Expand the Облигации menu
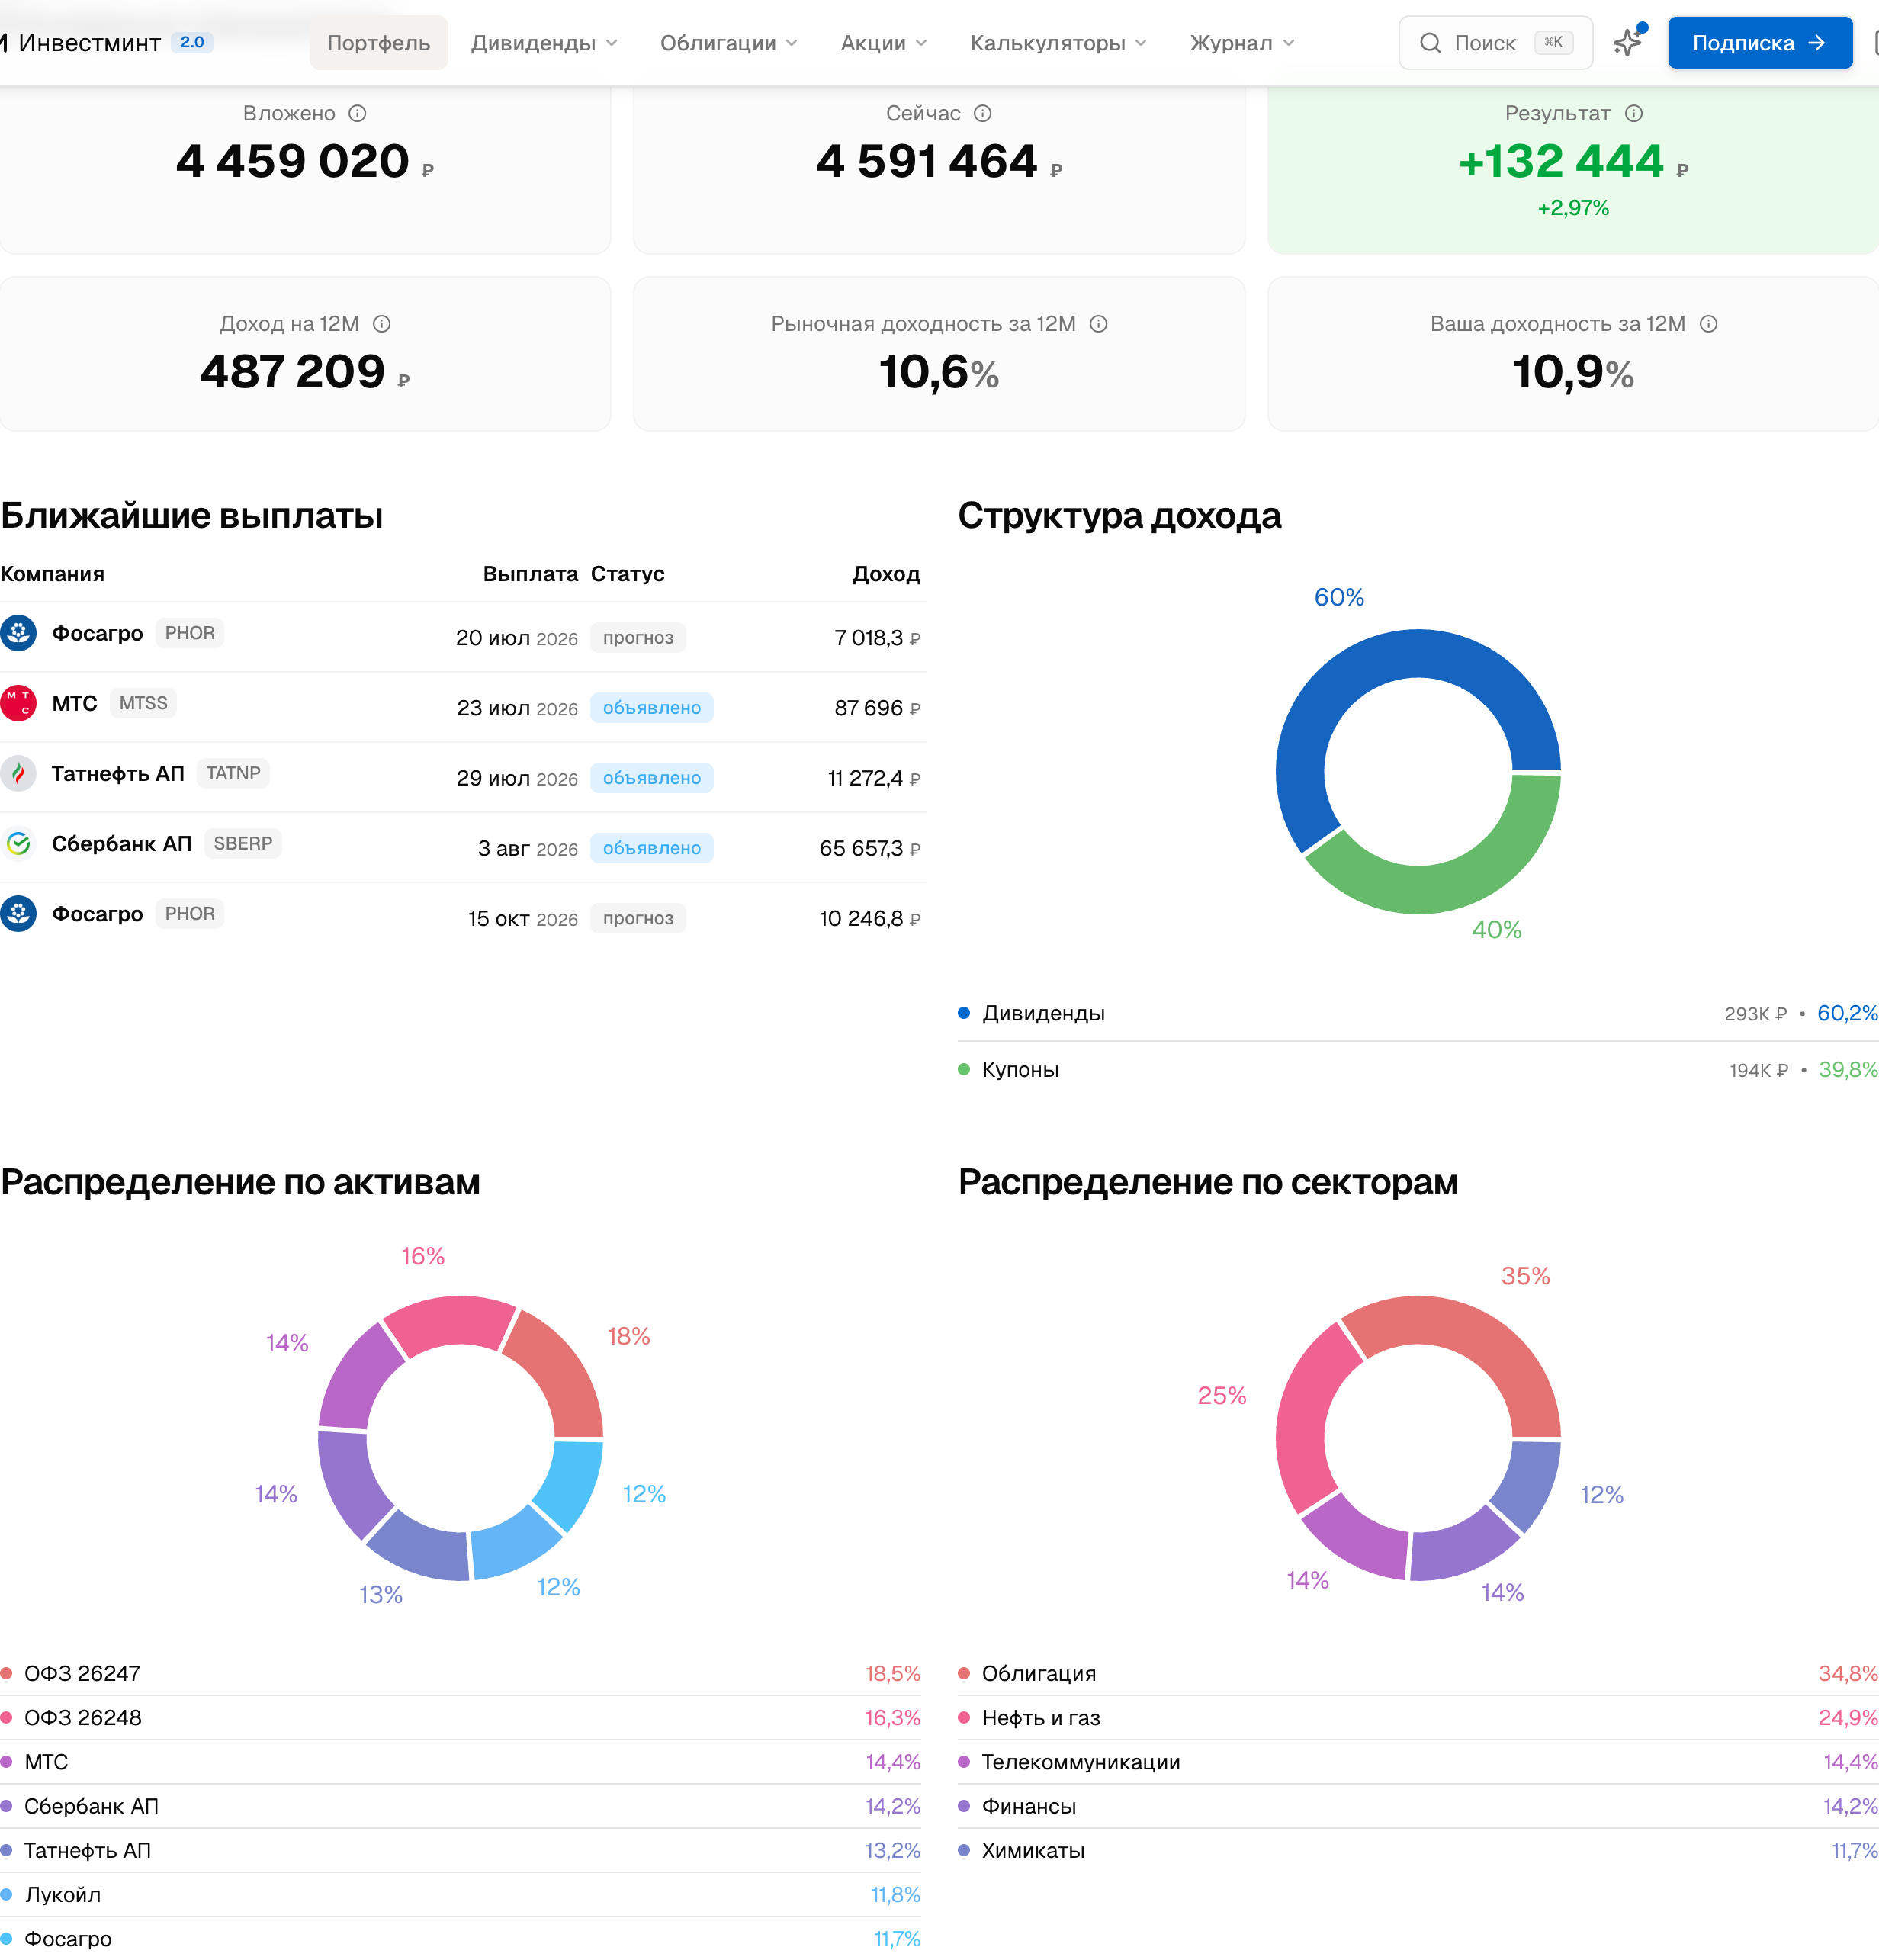Image resolution: width=1879 pixels, height=1960 pixels. (x=728, y=43)
